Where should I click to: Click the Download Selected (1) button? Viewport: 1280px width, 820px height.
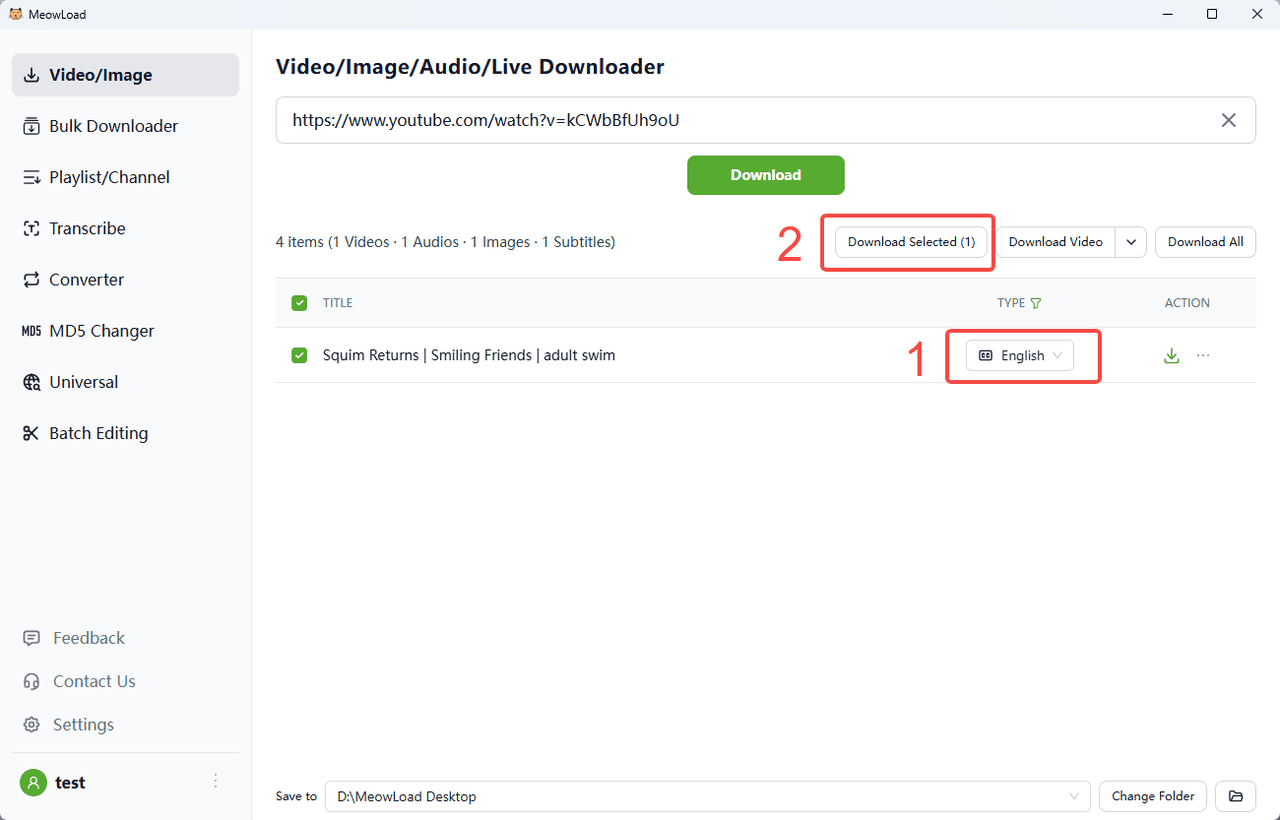click(911, 242)
